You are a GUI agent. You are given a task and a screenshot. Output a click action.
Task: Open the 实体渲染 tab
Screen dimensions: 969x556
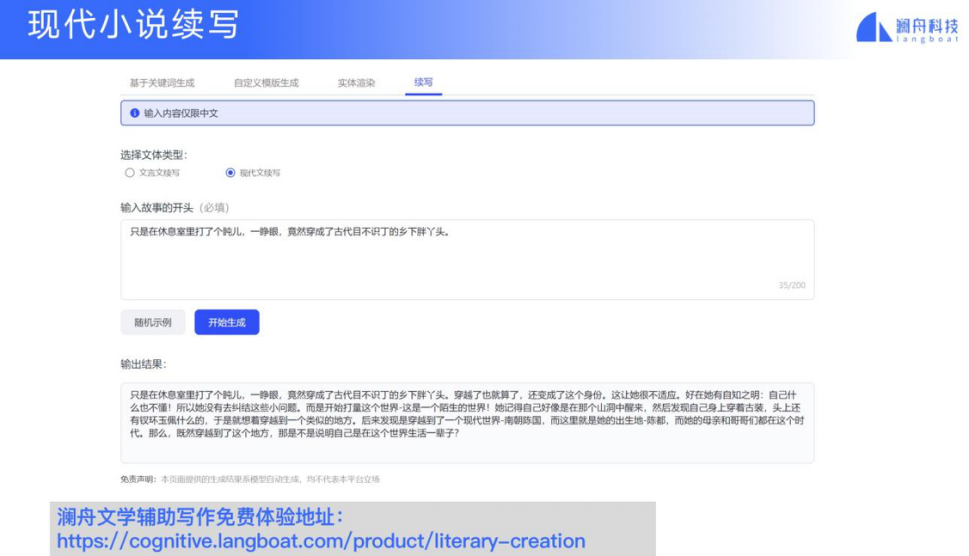coord(356,83)
